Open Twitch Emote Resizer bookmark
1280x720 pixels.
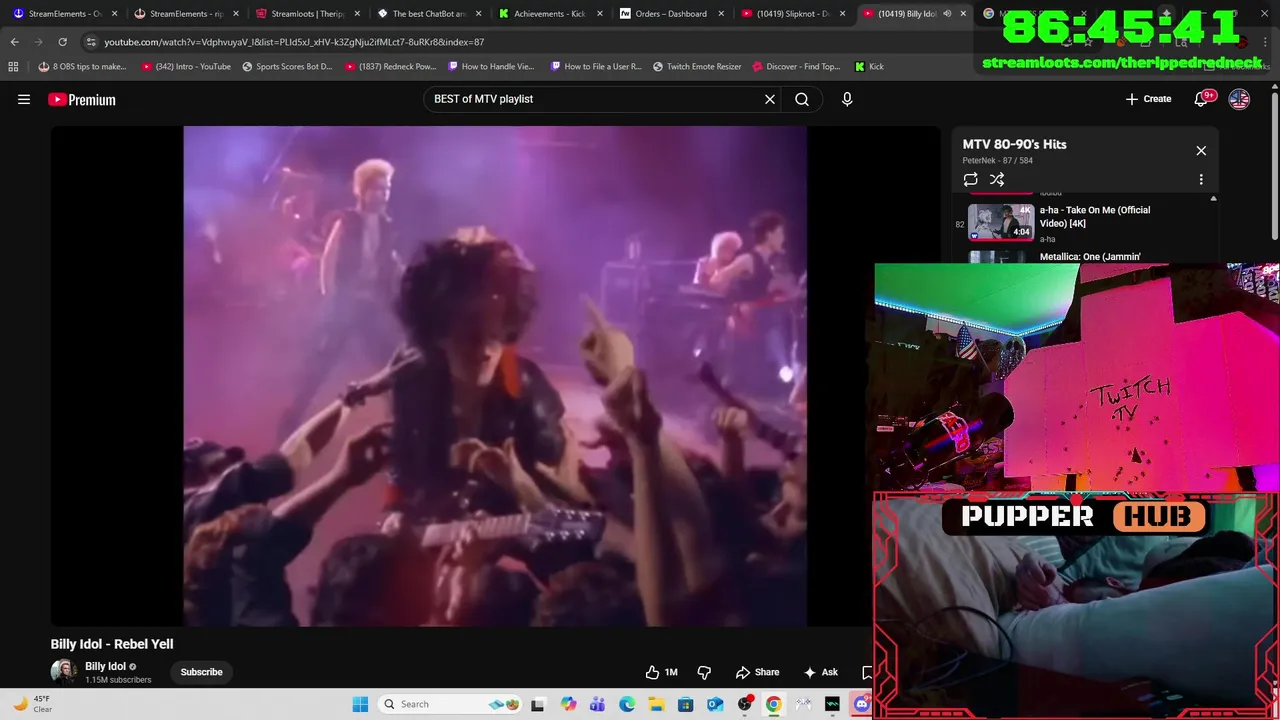coord(697,66)
